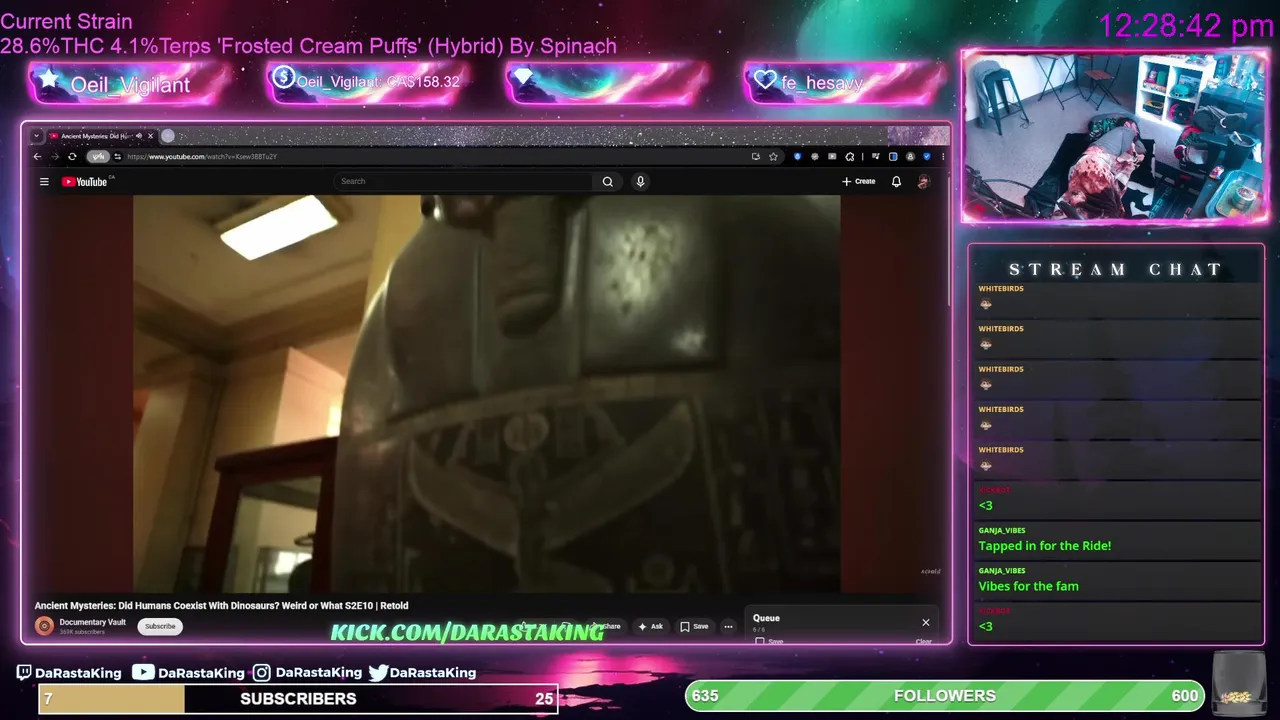This screenshot has height=720, width=1280.
Task: Open the browser three-dot menu
Action: coord(943,156)
